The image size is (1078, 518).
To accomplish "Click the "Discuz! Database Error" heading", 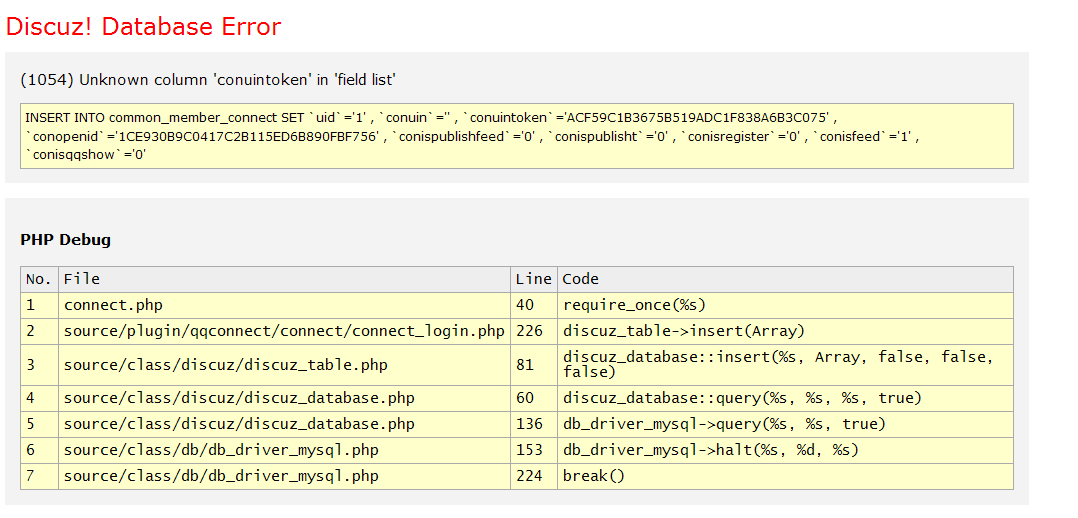I will pyautogui.click(x=143, y=27).
